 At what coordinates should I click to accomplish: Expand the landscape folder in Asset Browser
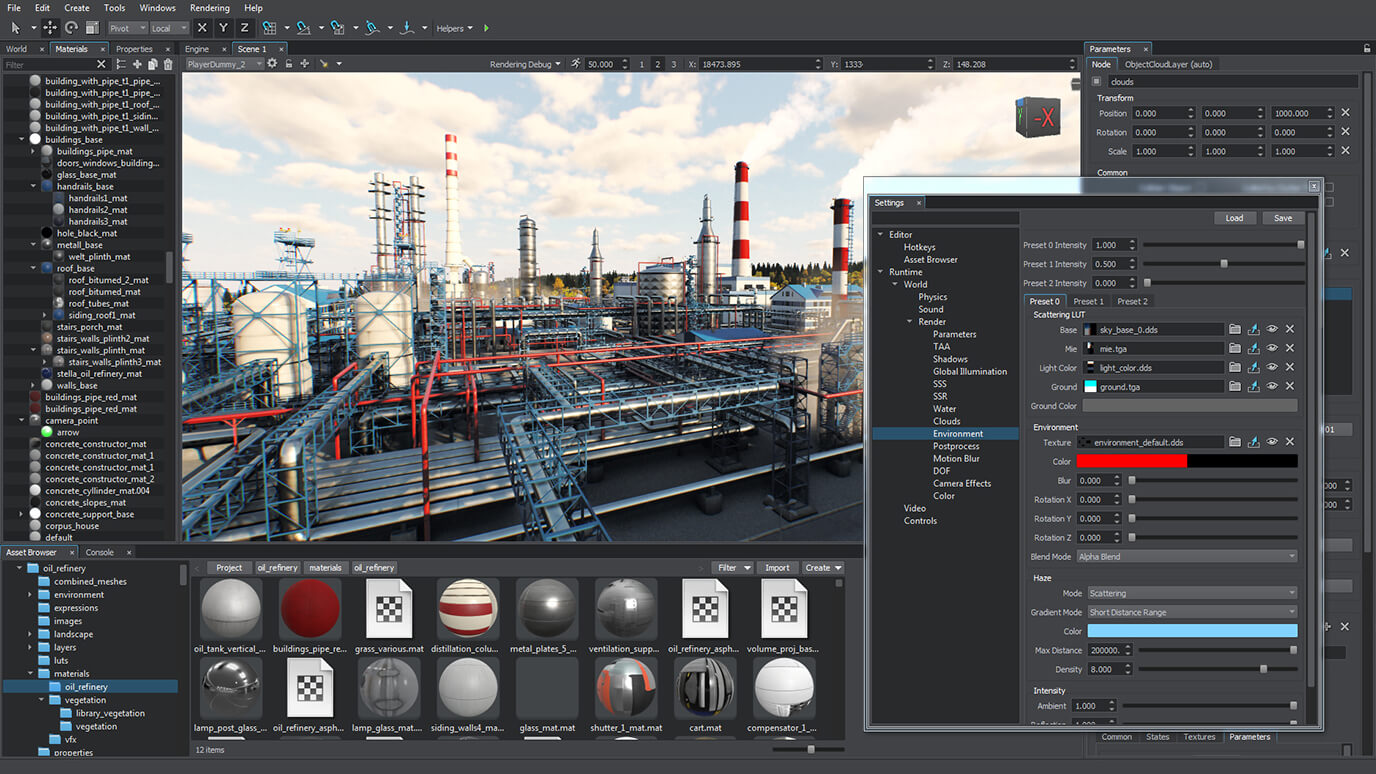31,634
